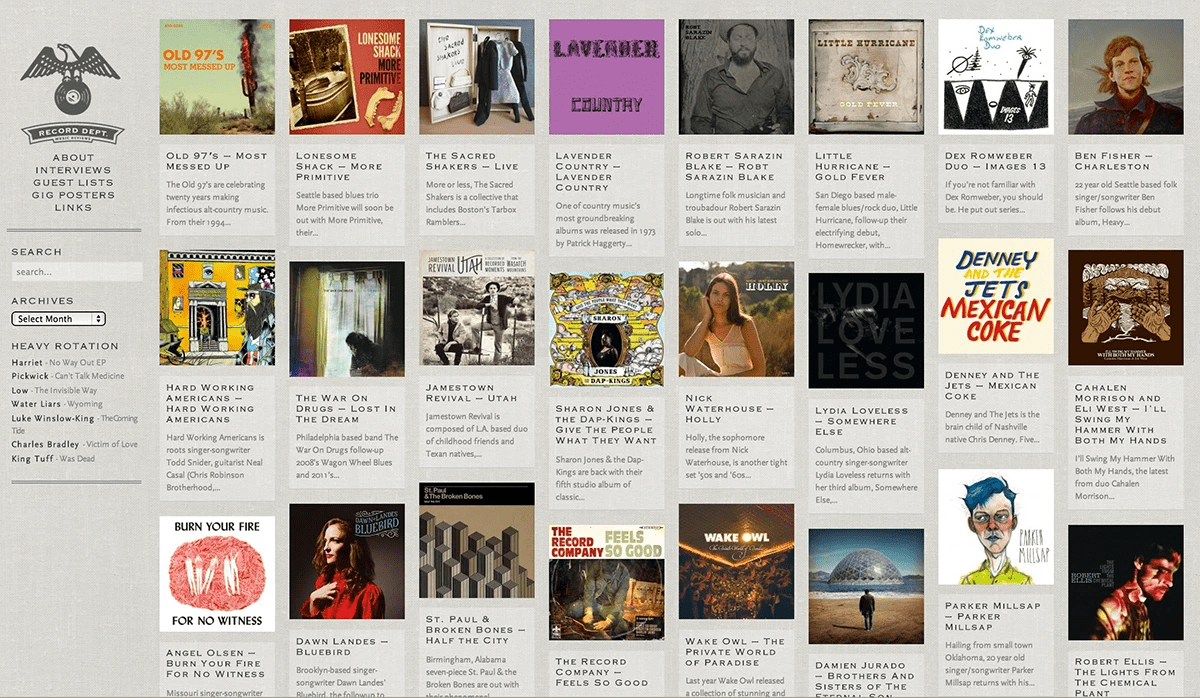Open King Tuff's Was Dead link
The height and width of the screenshot is (698, 1200).
(x=54, y=457)
